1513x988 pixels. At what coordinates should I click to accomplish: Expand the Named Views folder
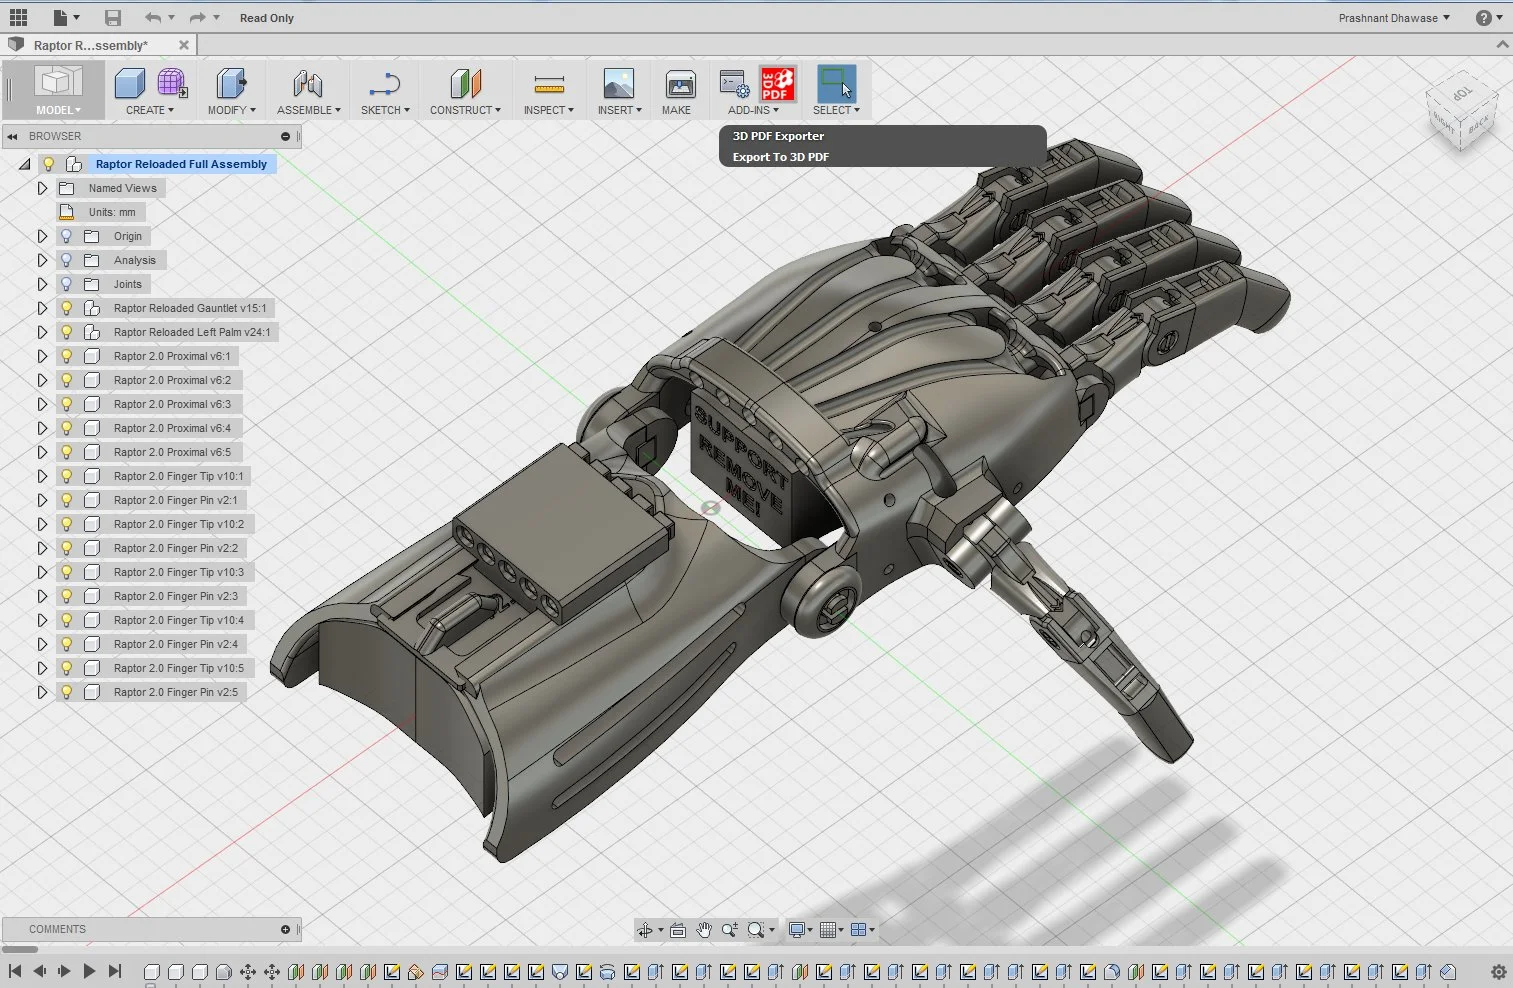click(41, 188)
